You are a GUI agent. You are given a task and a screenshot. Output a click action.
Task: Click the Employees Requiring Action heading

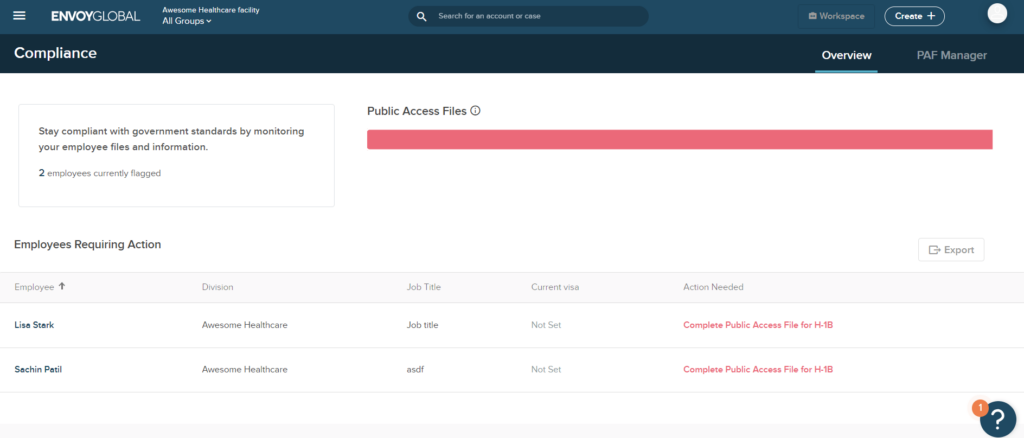(88, 245)
